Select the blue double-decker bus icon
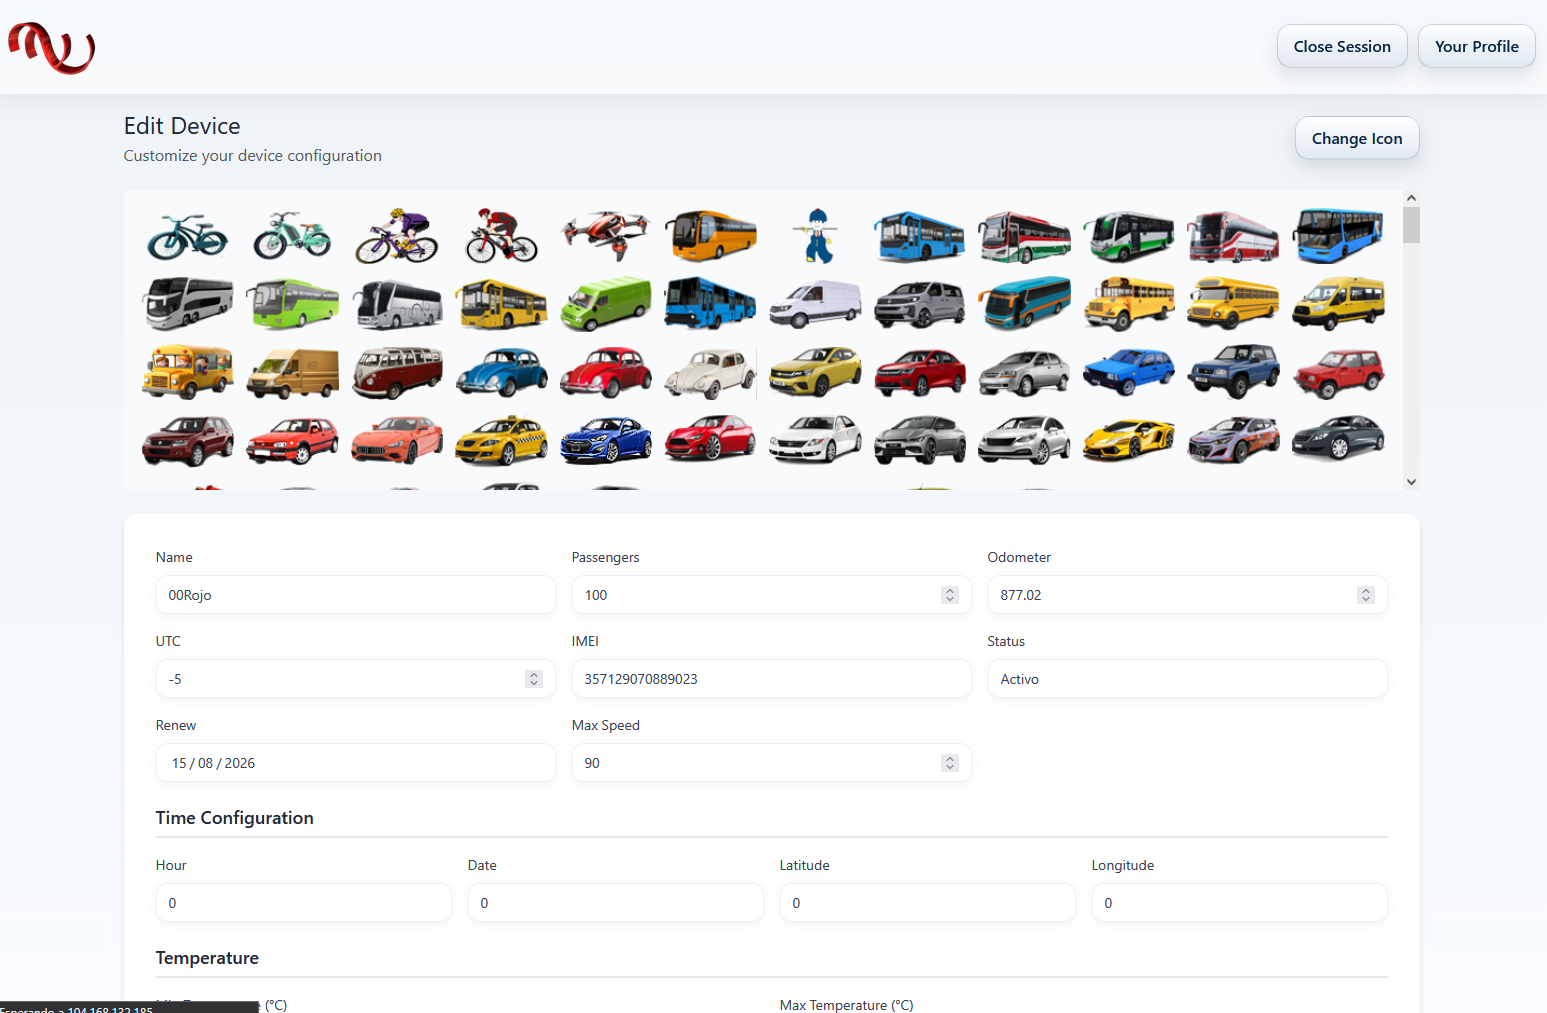Viewport: 1547px width, 1013px height. (x=1338, y=236)
